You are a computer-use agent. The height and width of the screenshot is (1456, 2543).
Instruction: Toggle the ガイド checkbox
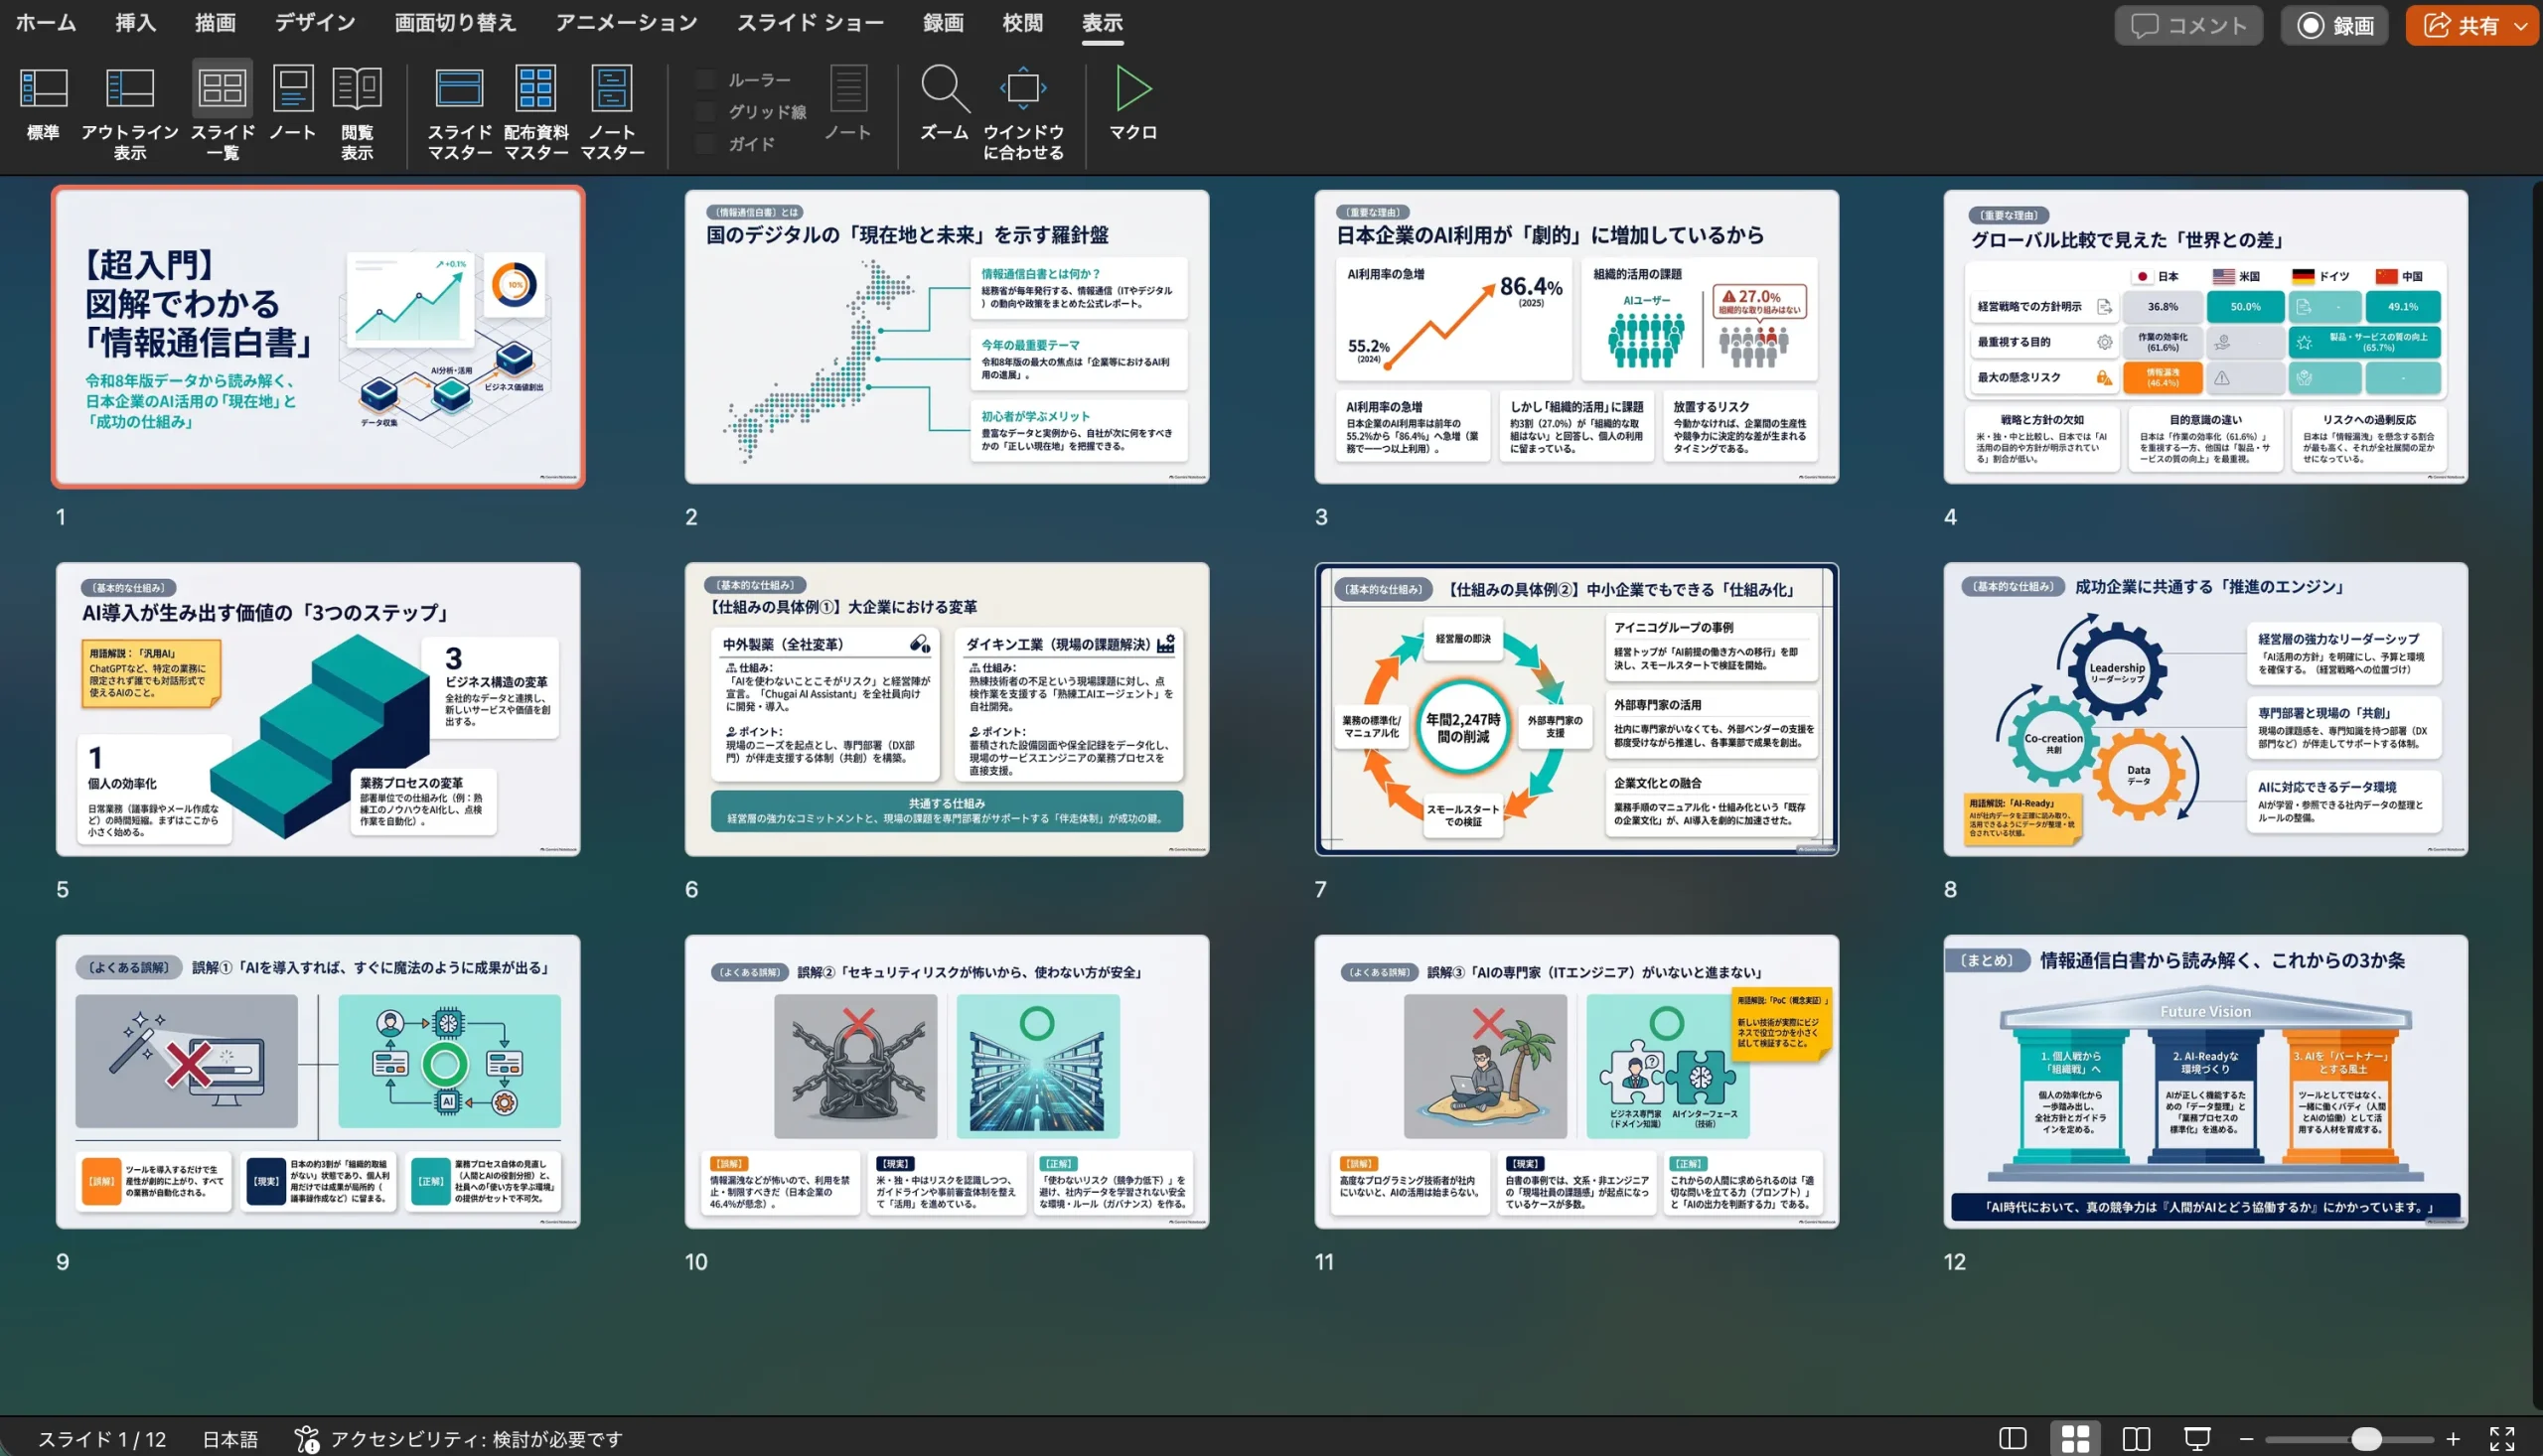706,144
